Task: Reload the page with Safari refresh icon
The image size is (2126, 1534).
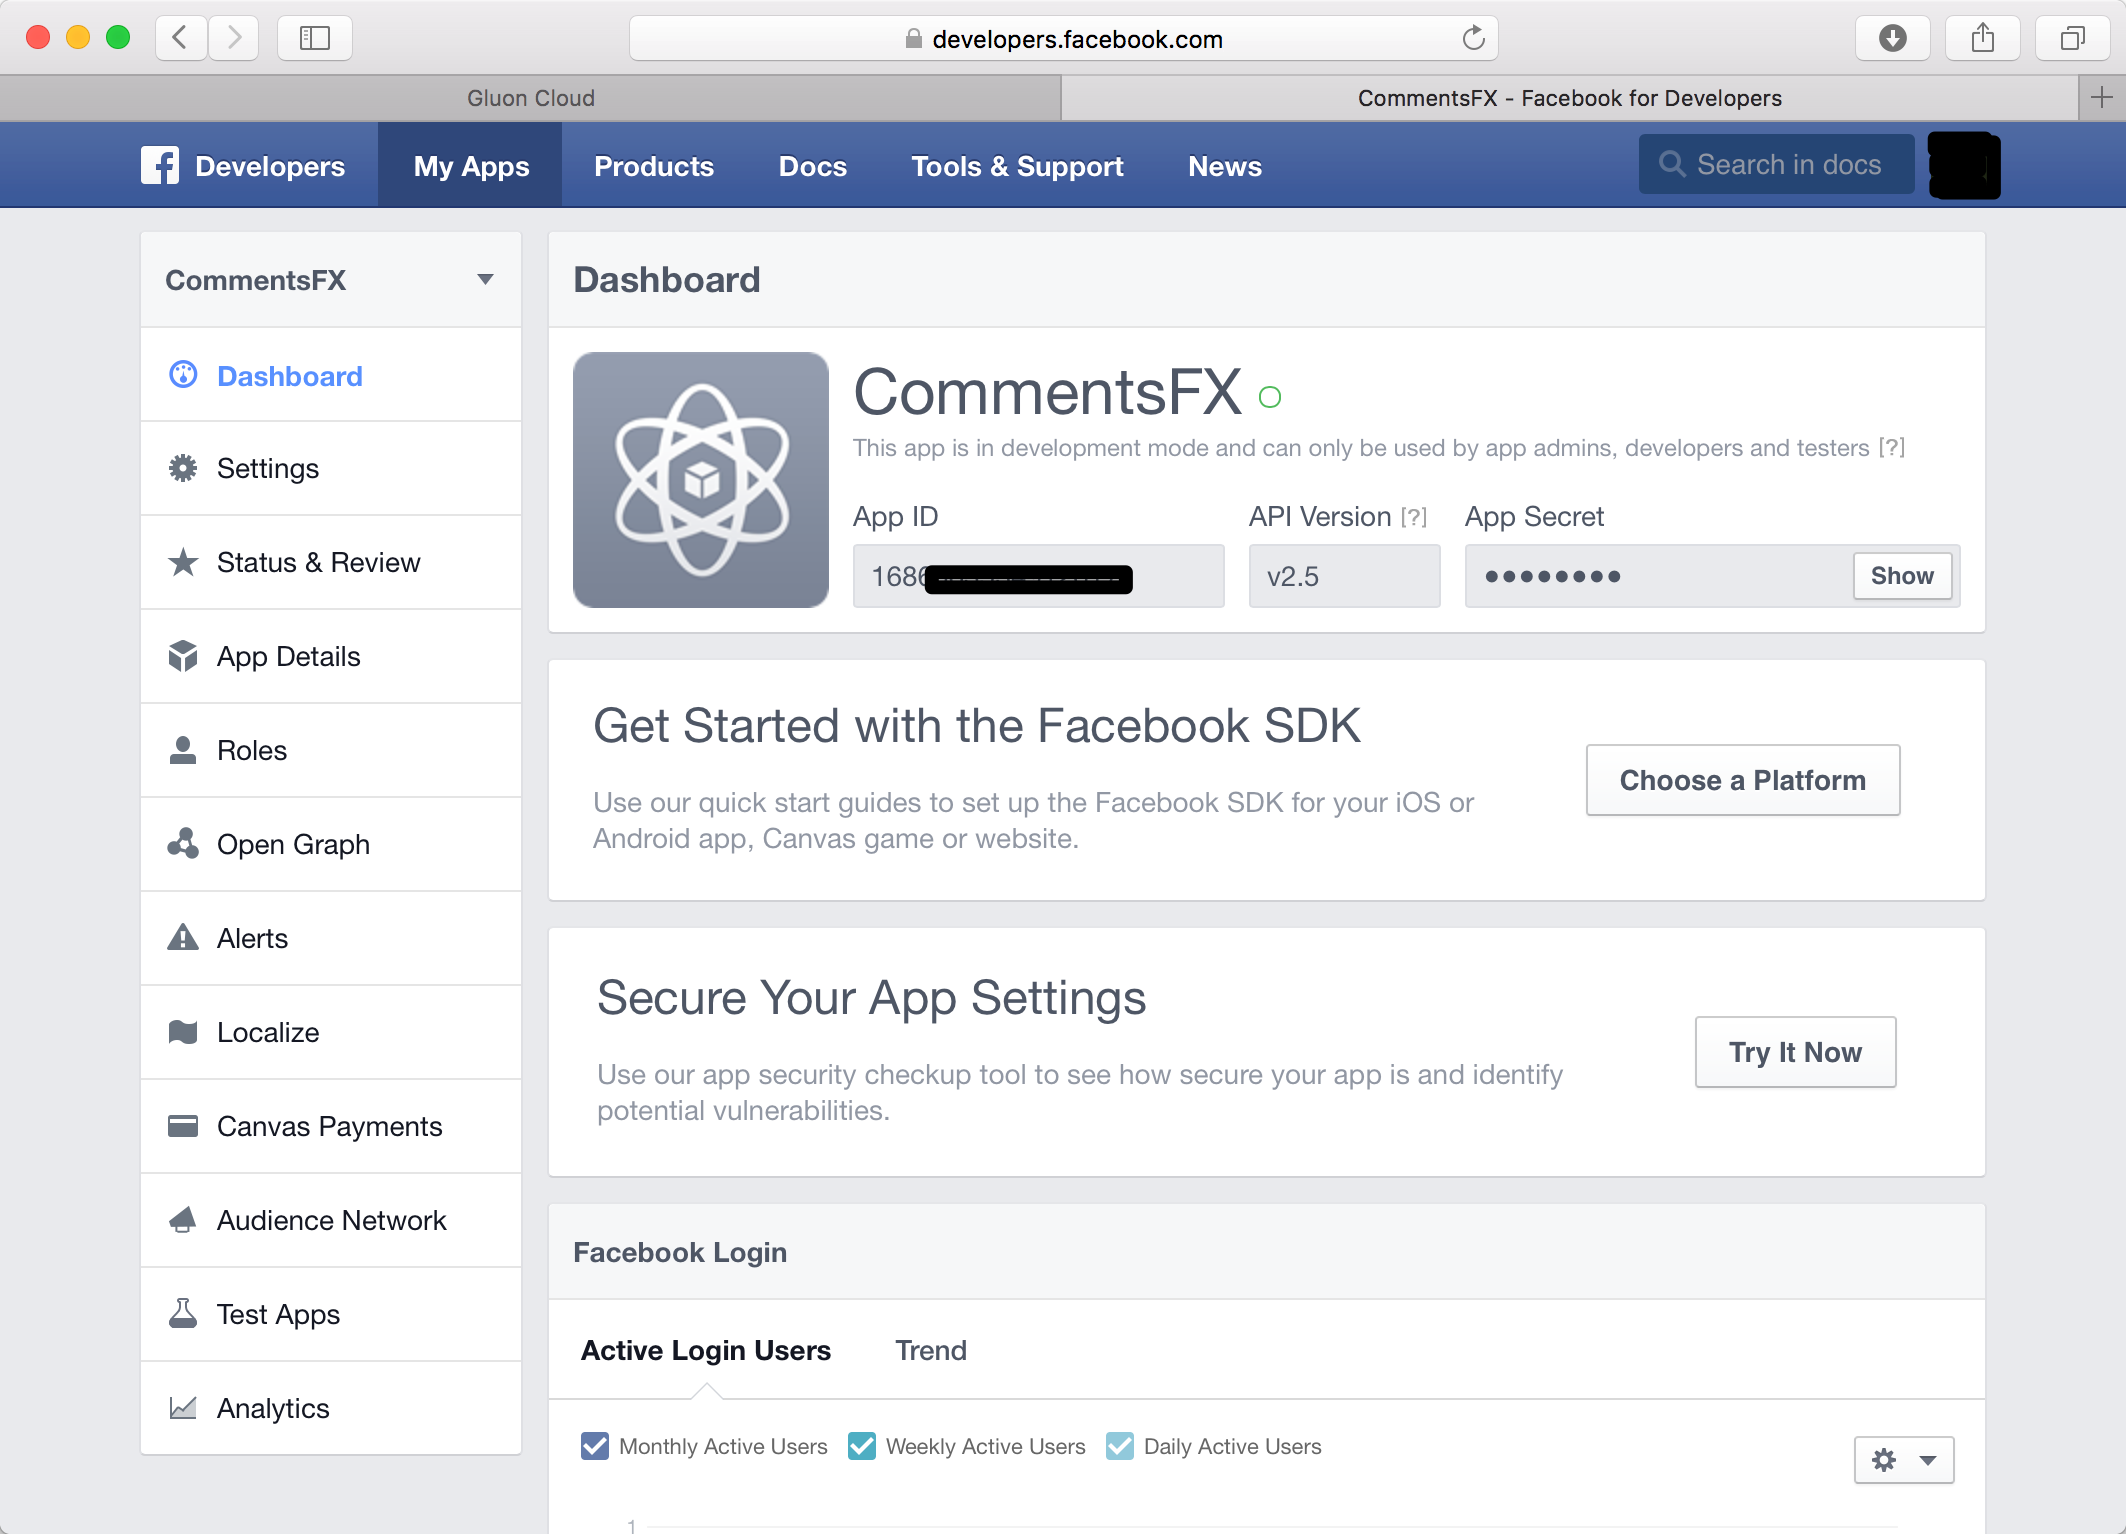Action: point(1473,39)
